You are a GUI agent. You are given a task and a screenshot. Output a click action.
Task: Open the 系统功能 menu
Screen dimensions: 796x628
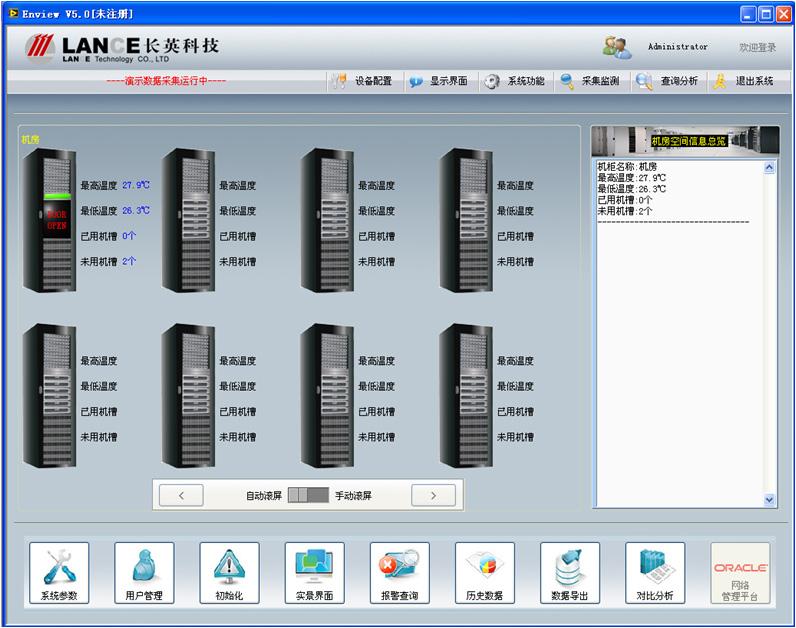tap(515, 82)
